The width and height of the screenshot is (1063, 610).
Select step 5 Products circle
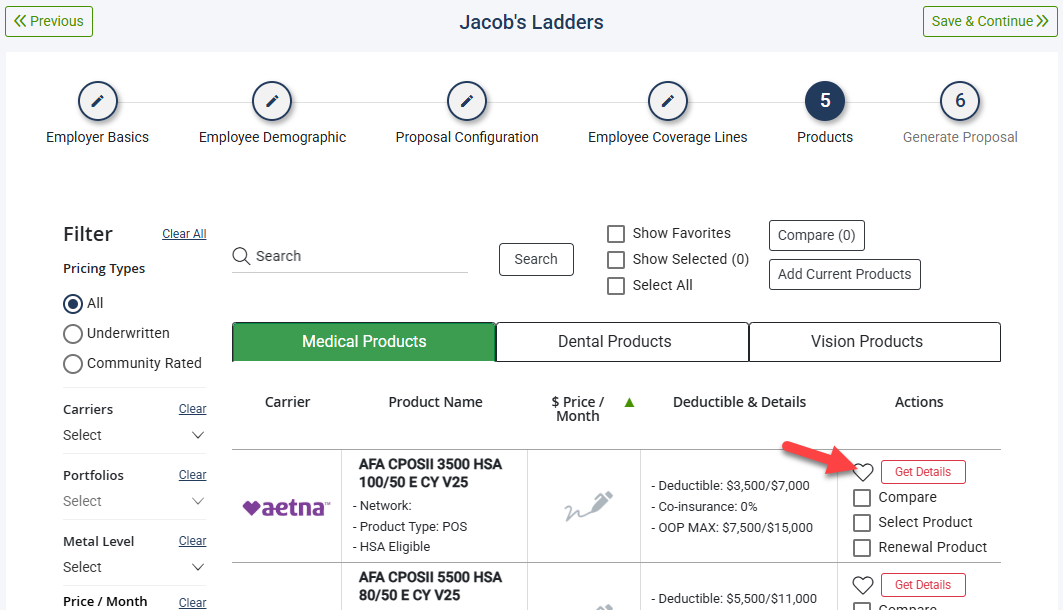pos(824,101)
